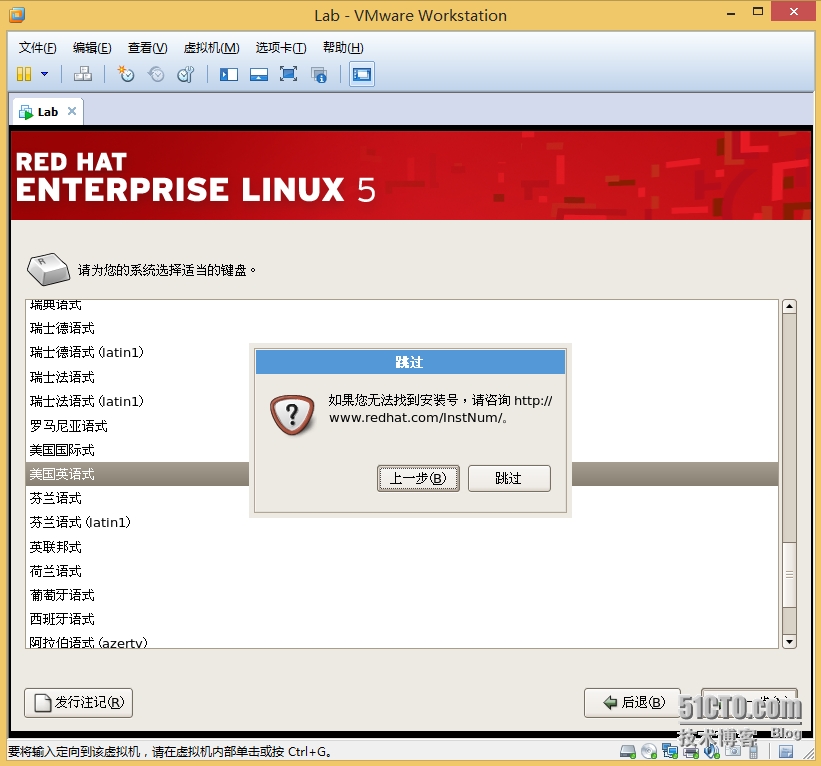Click the Revert to snapshot icon
The width and height of the screenshot is (821, 766).
(x=156, y=74)
